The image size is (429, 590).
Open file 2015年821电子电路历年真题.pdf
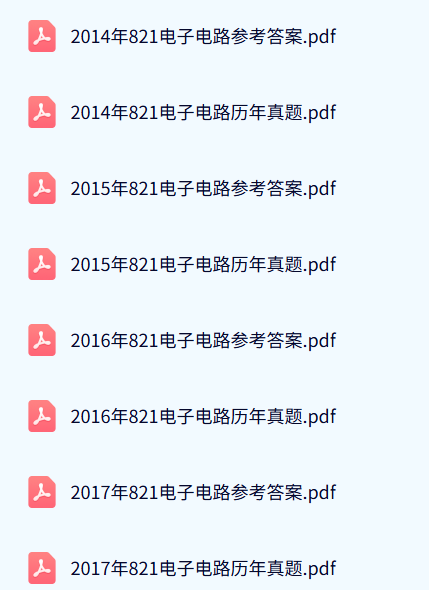pyautogui.click(x=203, y=265)
